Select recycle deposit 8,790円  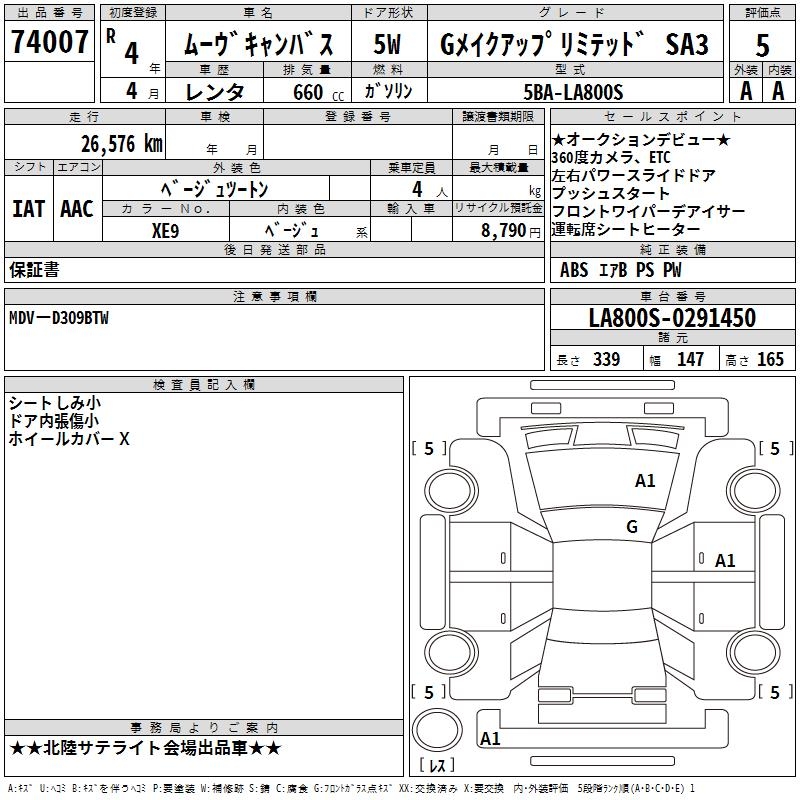click(x=511, y=231)
